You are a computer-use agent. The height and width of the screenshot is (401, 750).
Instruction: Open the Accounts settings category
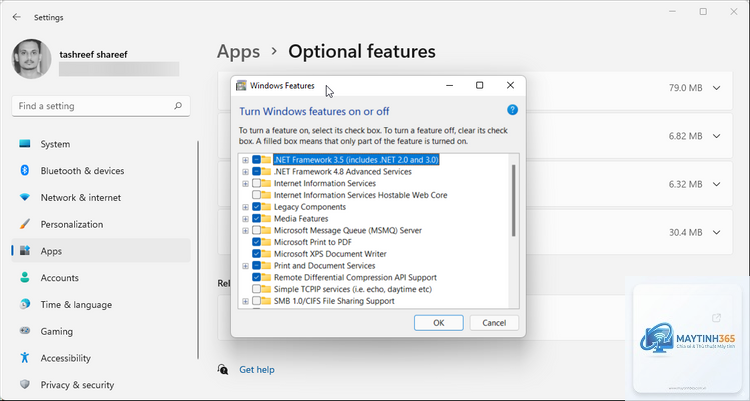click(x=101, y=278)
